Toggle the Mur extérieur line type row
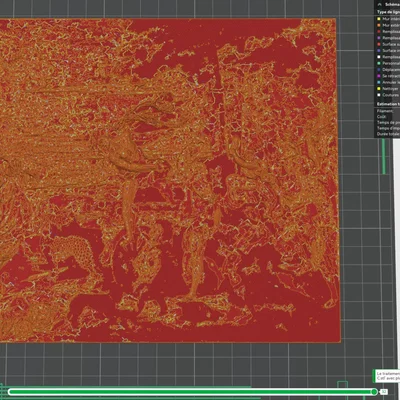The height and width of the screenshot is (400, 400). [388, 25]
